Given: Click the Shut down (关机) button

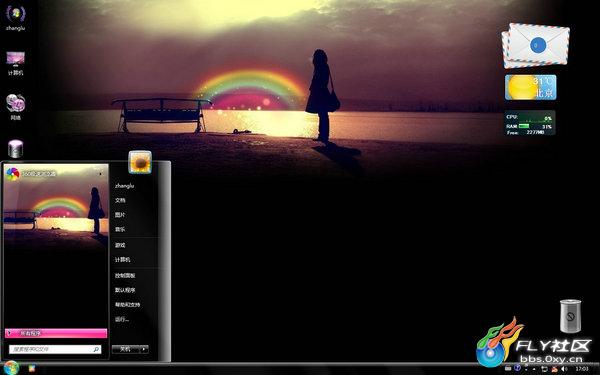Looking at the screenshot, I should [126, 349].
